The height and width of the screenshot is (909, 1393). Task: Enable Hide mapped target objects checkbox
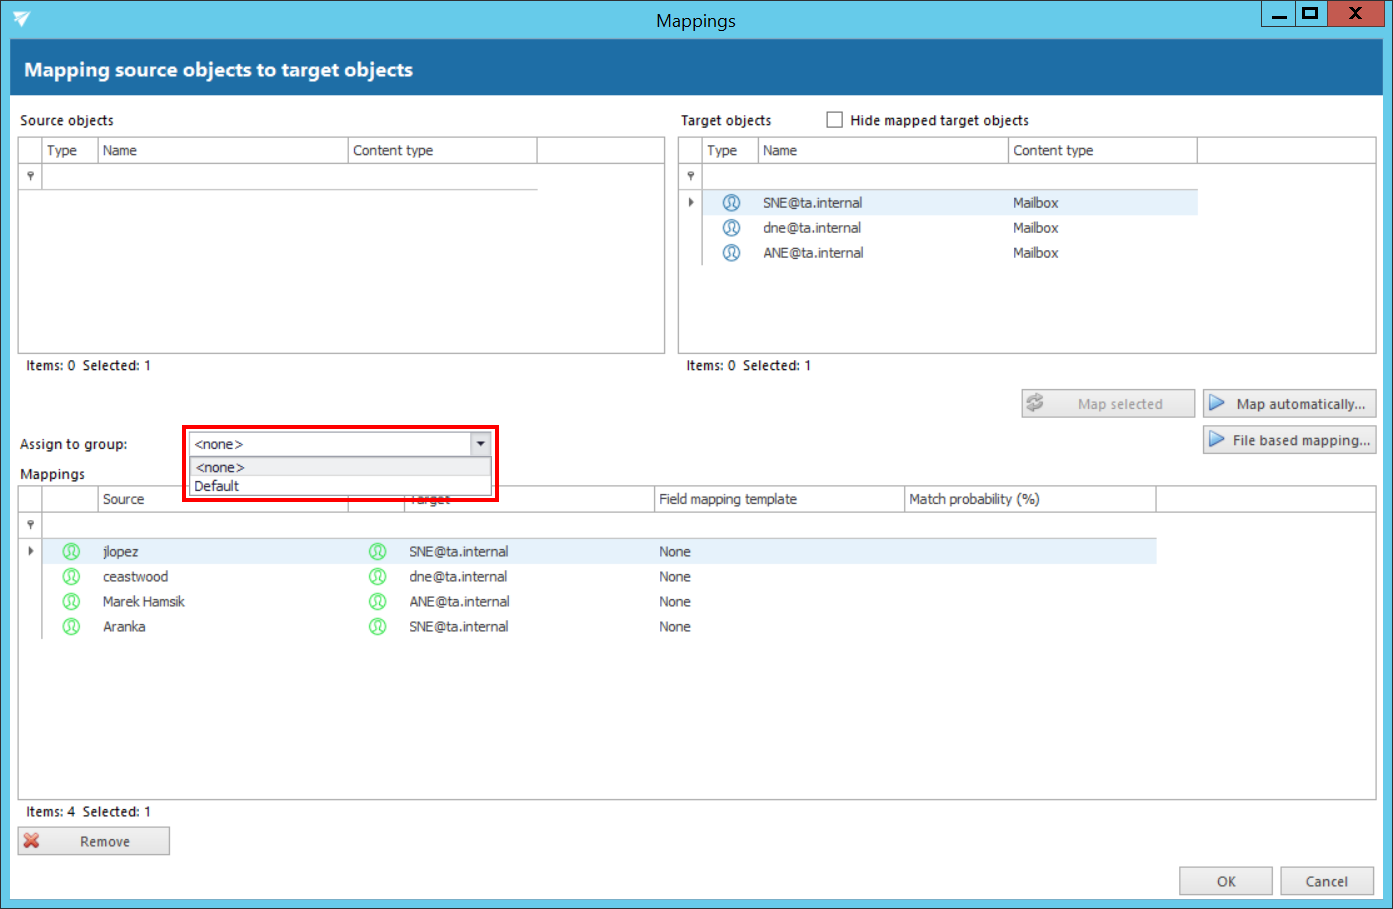(835, 120)
